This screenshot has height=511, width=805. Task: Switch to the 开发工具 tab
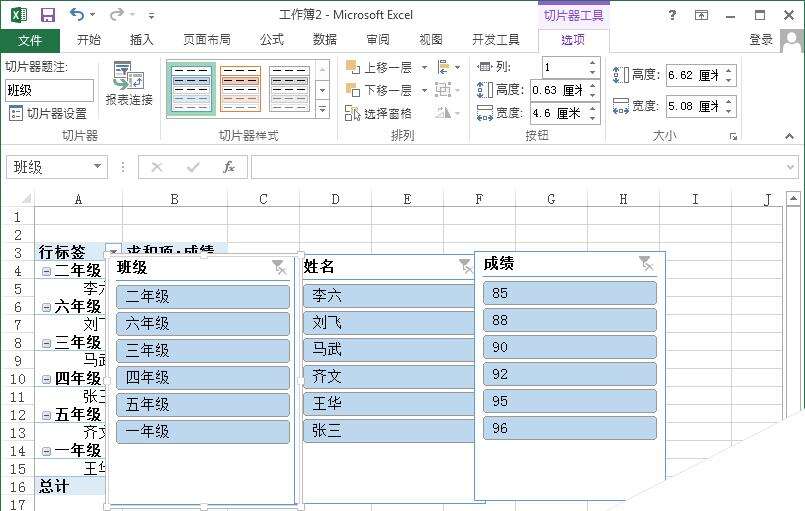(496, 40)
